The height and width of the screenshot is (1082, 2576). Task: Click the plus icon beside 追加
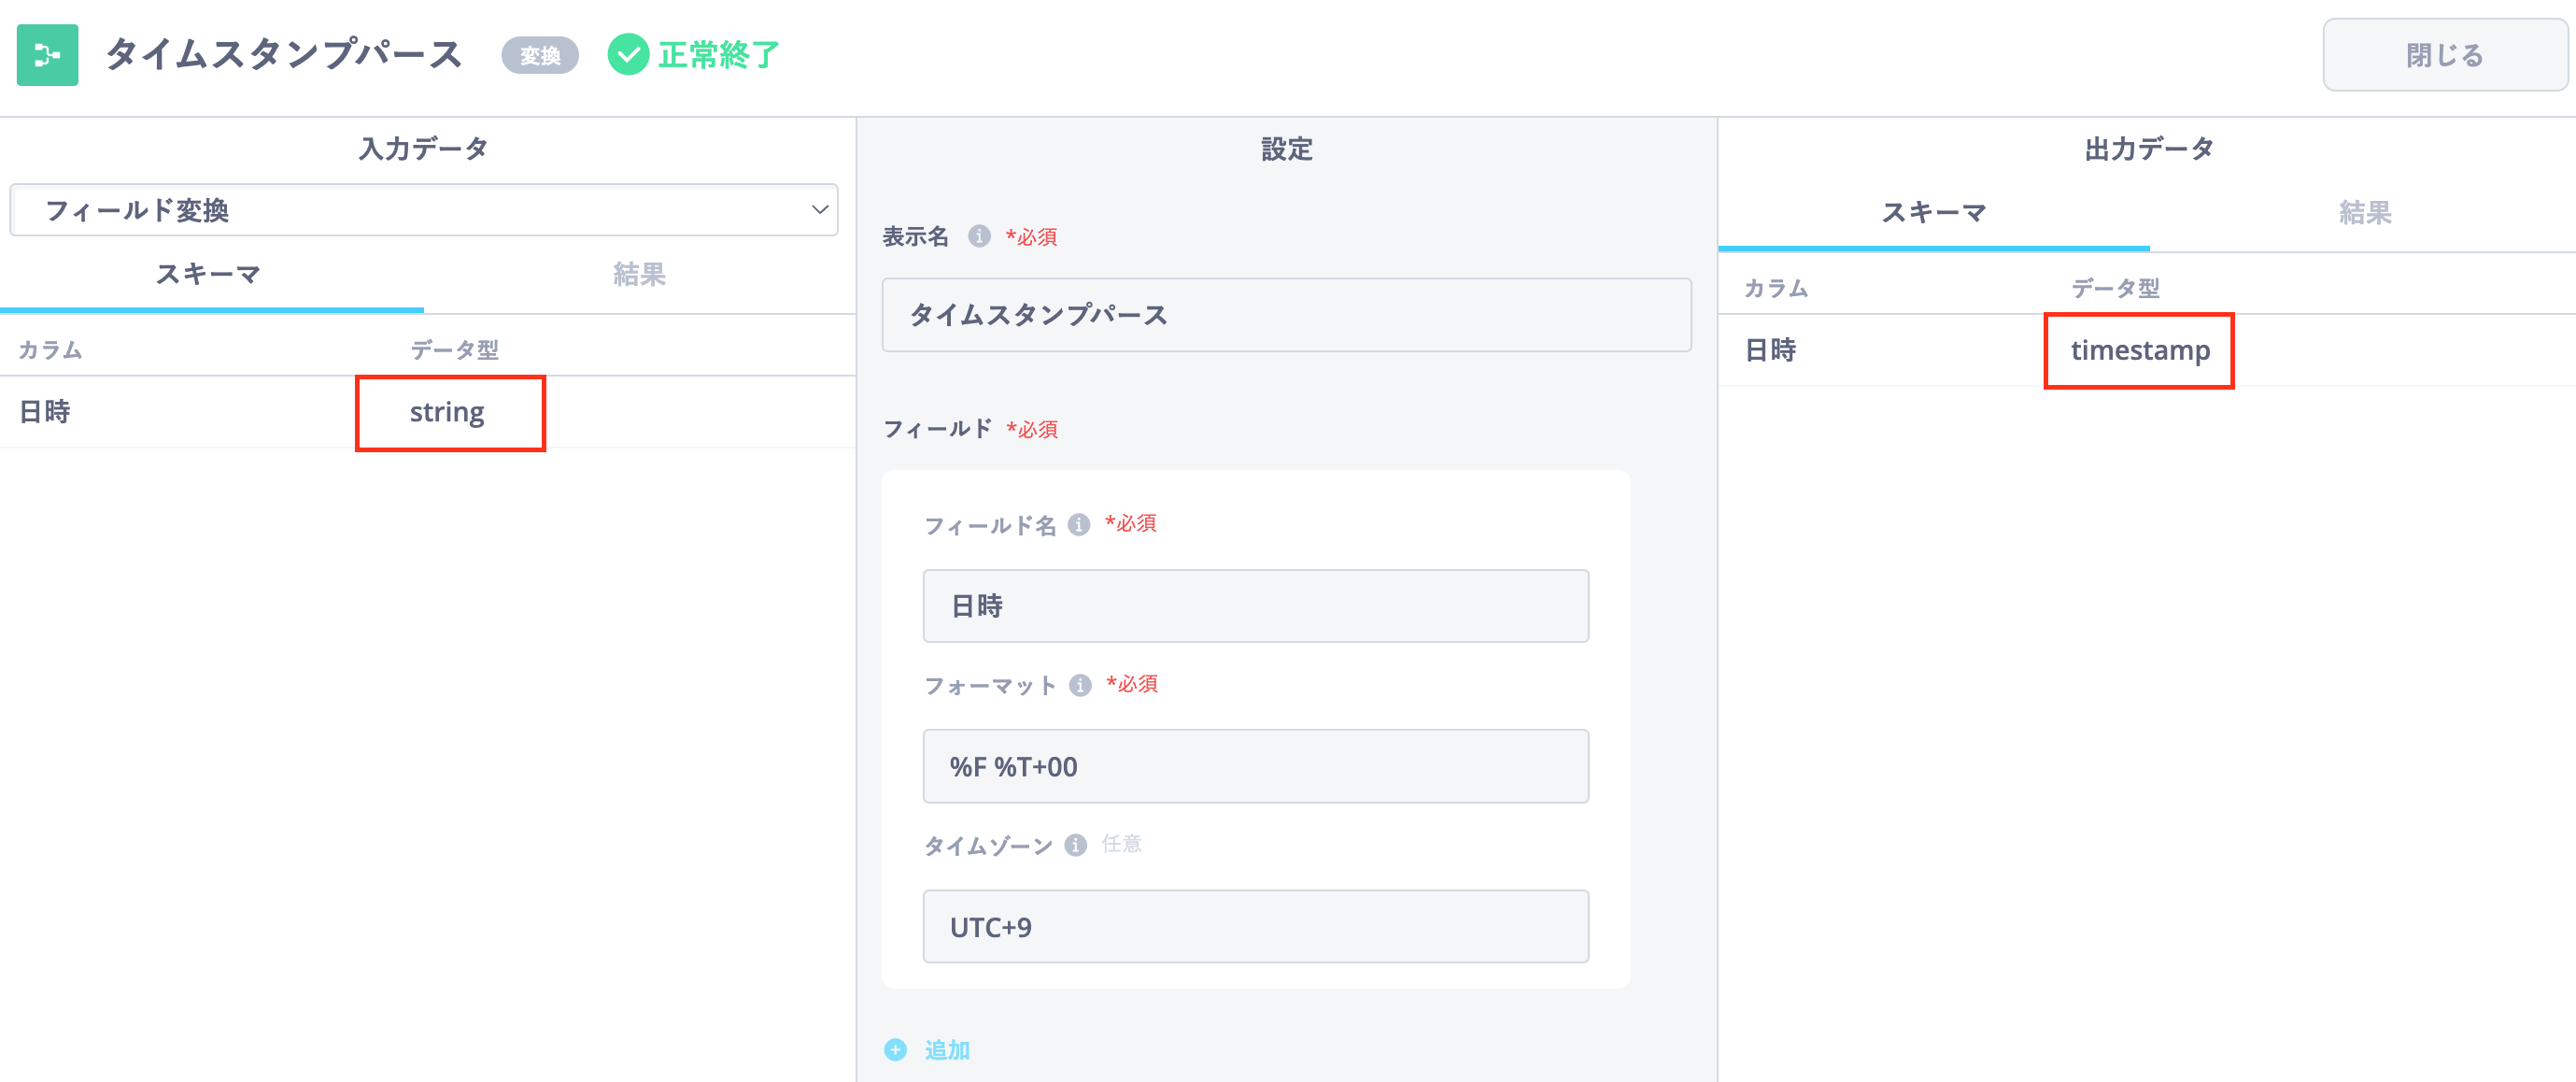coord(894,1050)
